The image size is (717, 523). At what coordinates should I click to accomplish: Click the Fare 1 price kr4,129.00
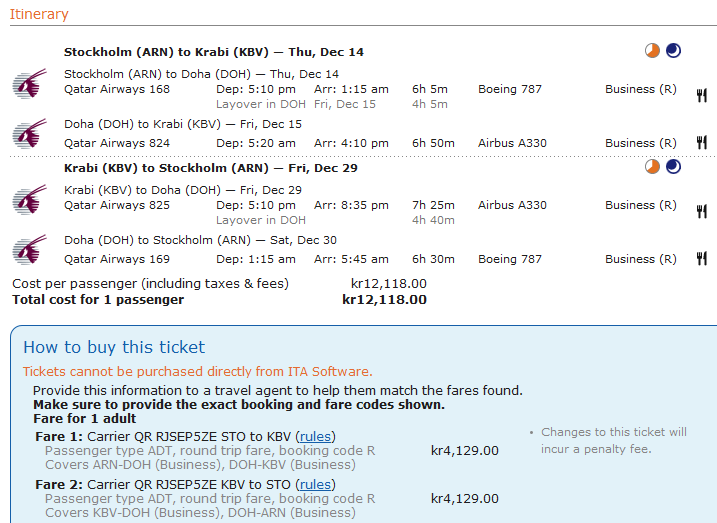(465, 451)
